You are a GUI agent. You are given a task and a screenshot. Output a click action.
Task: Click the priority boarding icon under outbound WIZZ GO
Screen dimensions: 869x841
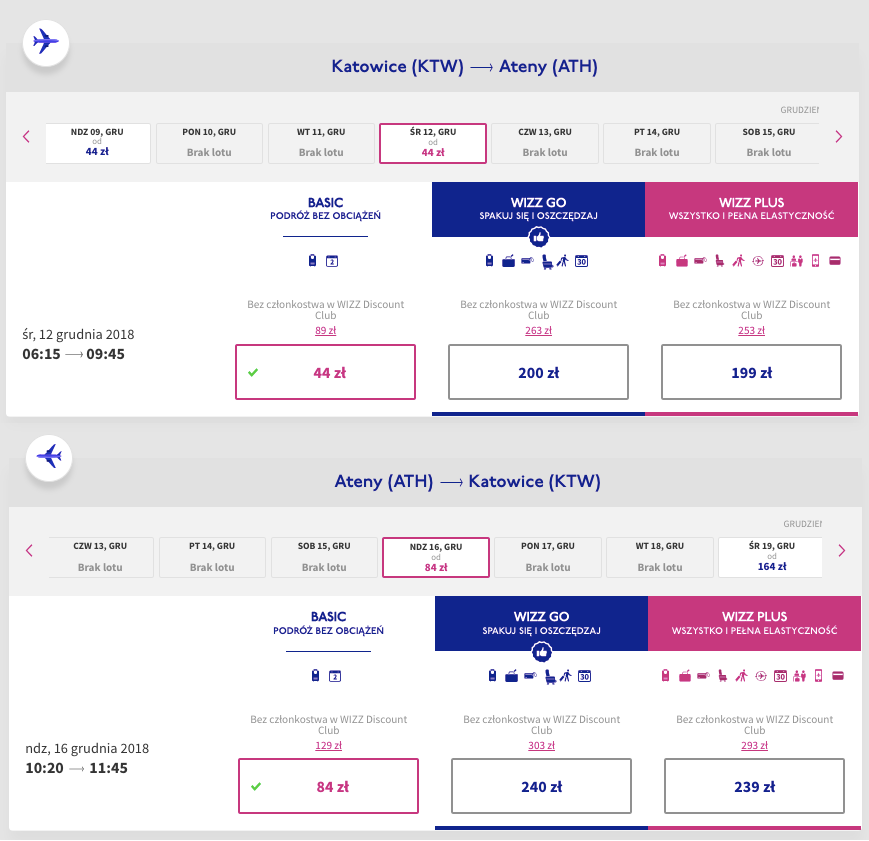[563, 261]
